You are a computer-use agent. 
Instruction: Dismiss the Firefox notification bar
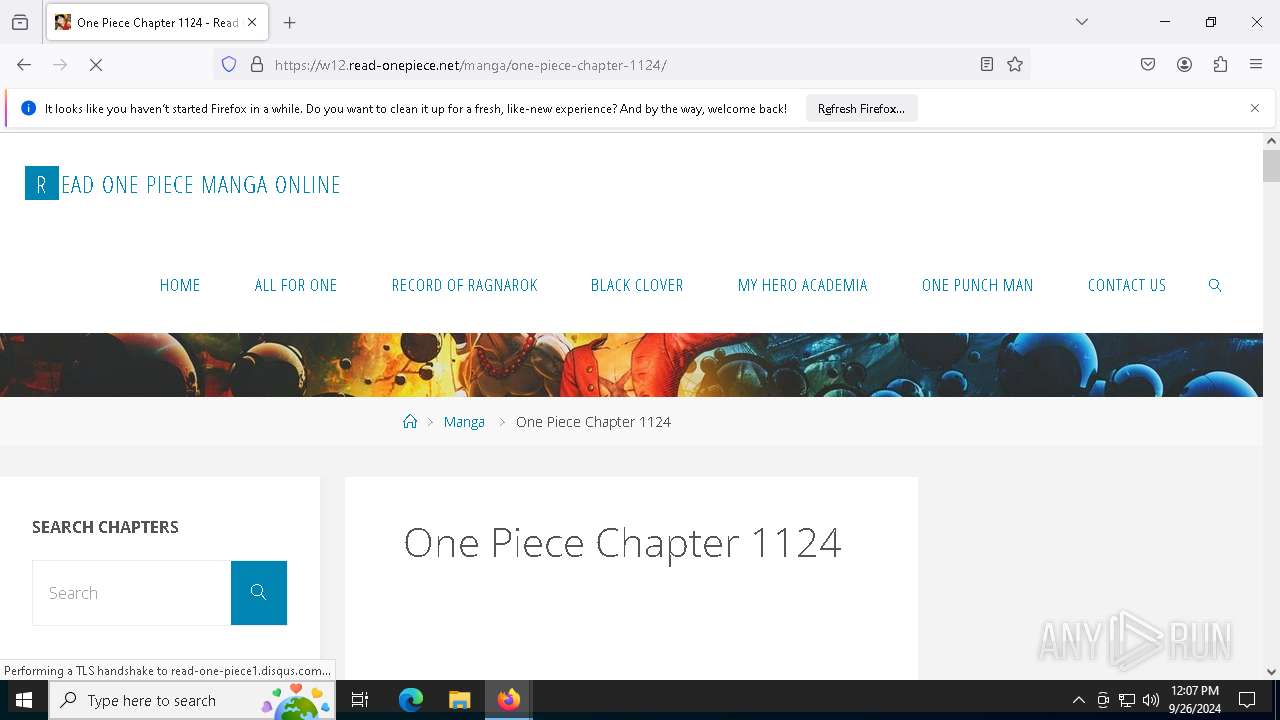pyautogui.click(x=1255, y=108)
